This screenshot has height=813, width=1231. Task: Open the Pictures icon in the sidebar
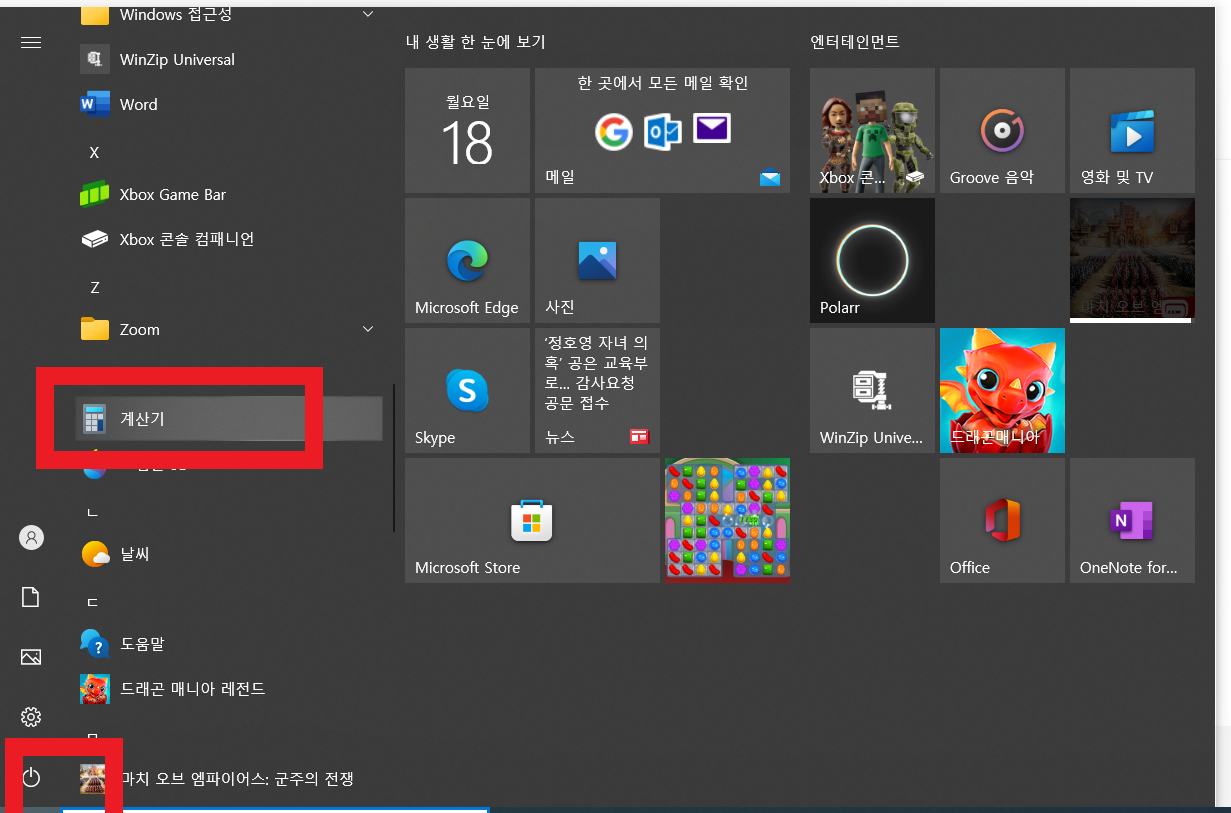(31, 657)
